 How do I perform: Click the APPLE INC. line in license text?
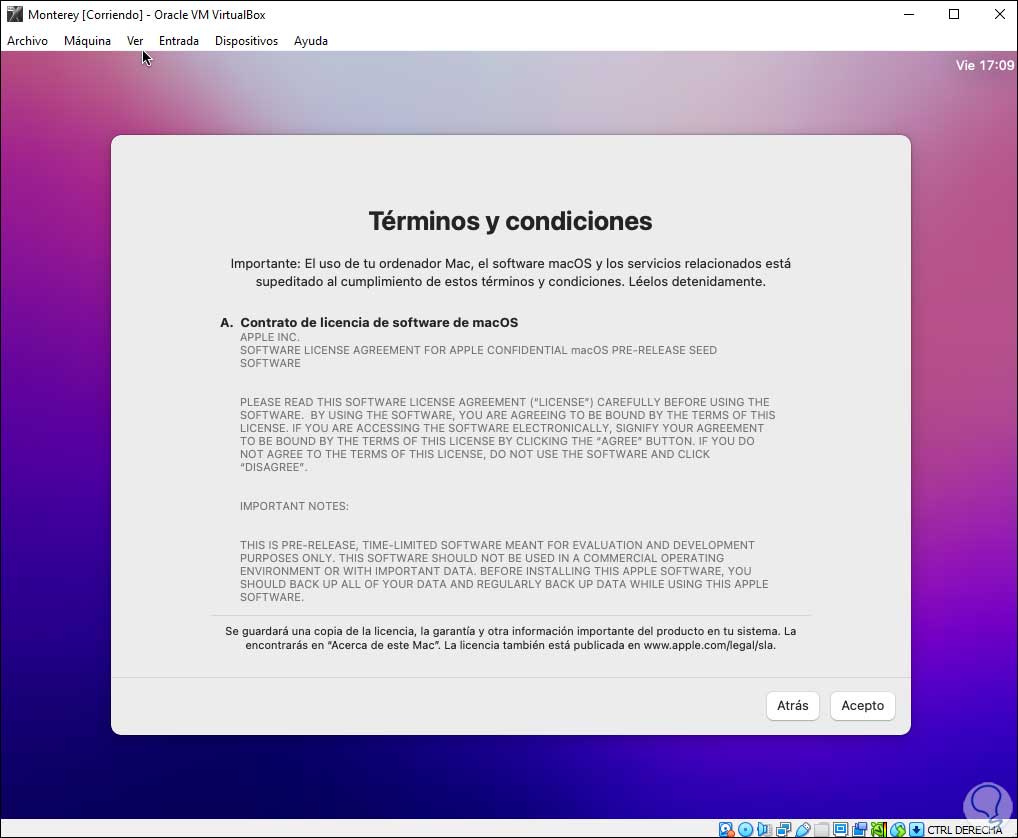(269, 338)
